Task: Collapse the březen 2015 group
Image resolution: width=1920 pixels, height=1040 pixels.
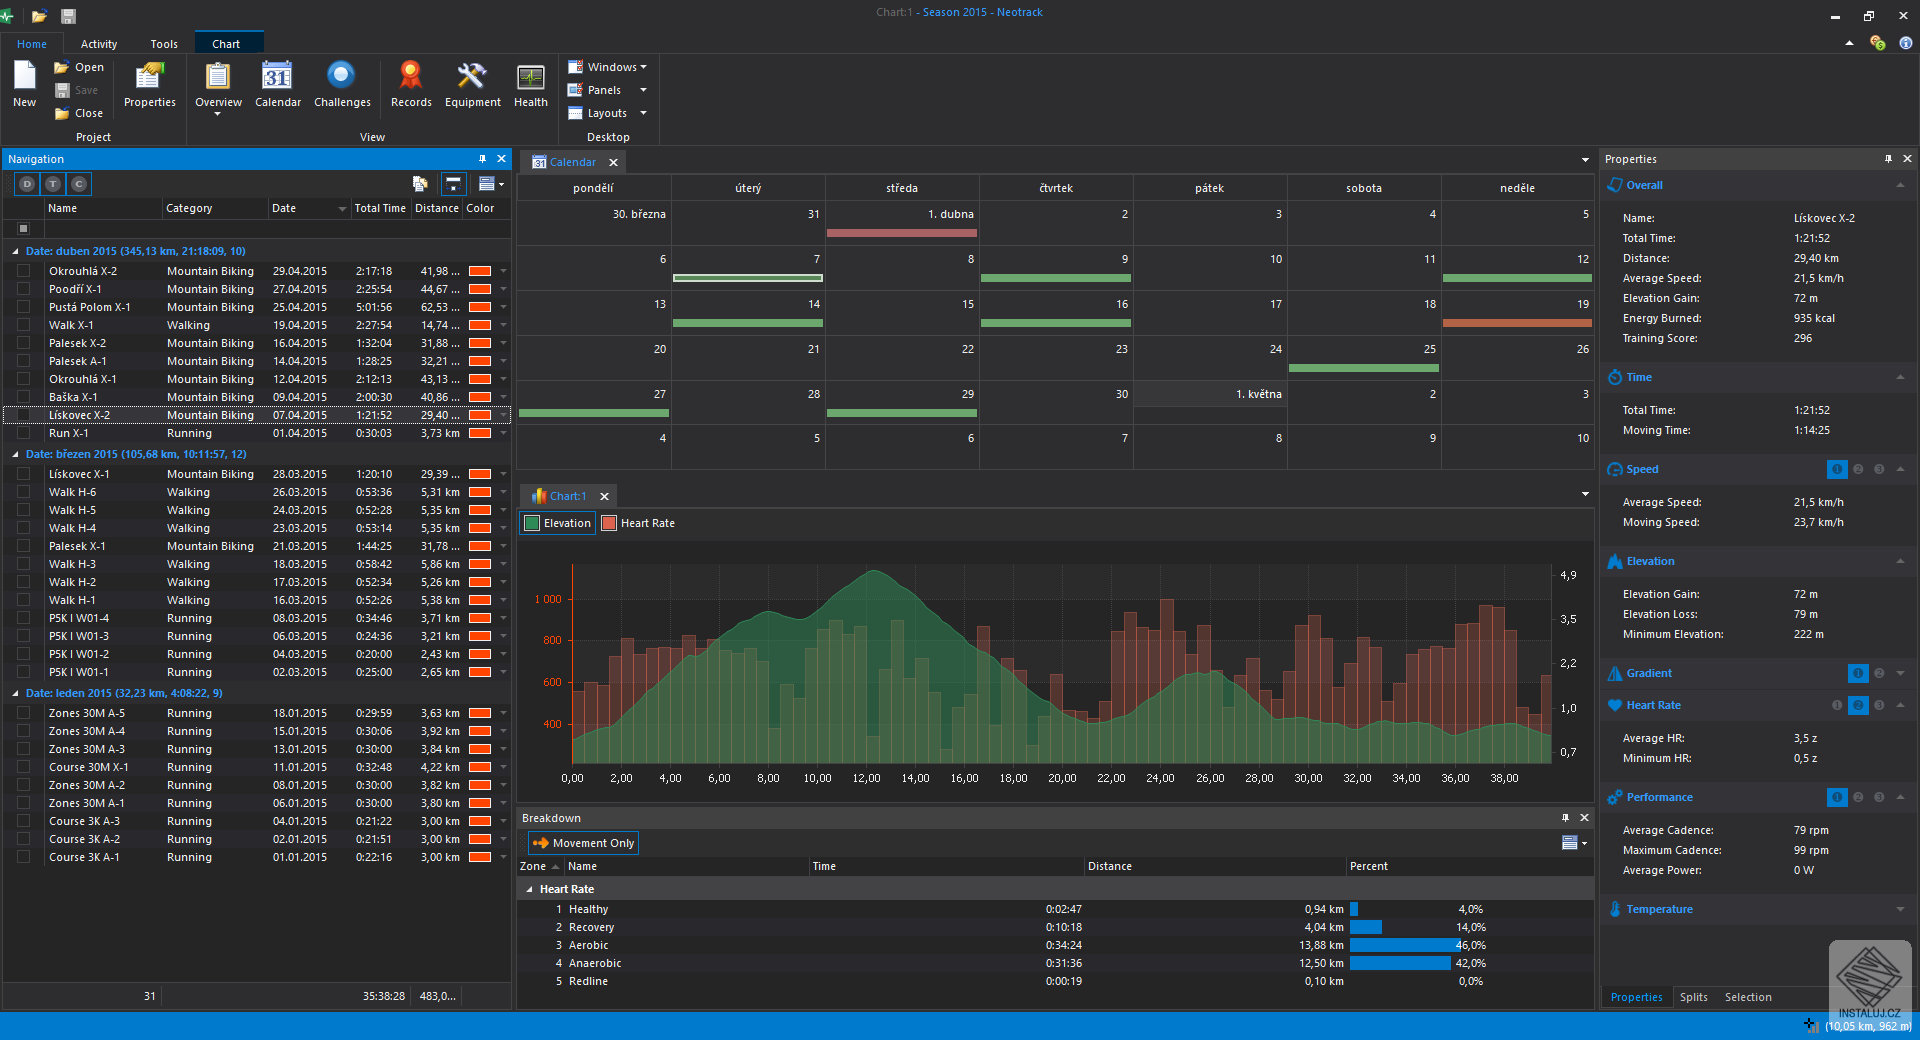Action: point(15,454)
